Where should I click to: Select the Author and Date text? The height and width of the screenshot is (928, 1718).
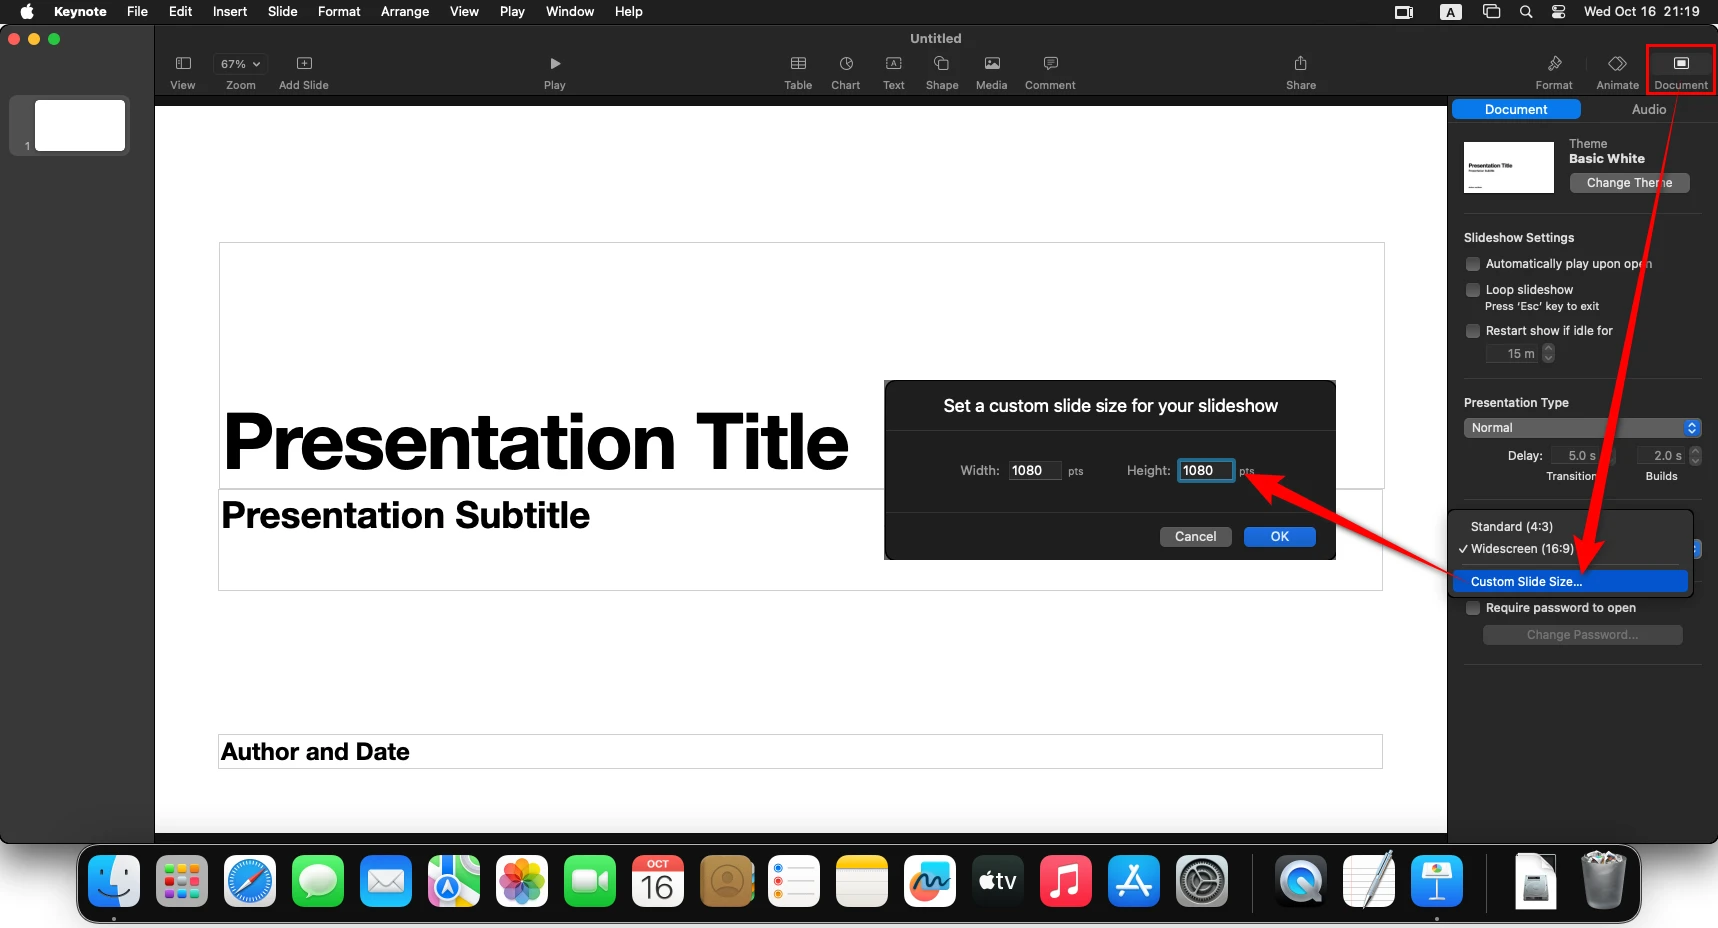(x=315, y=752)
